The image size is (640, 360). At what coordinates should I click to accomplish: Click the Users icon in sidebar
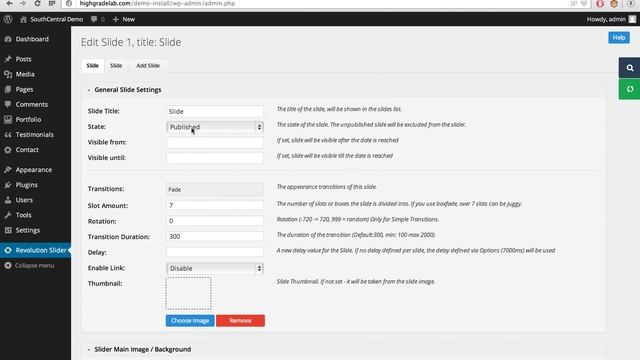(8, 200)
